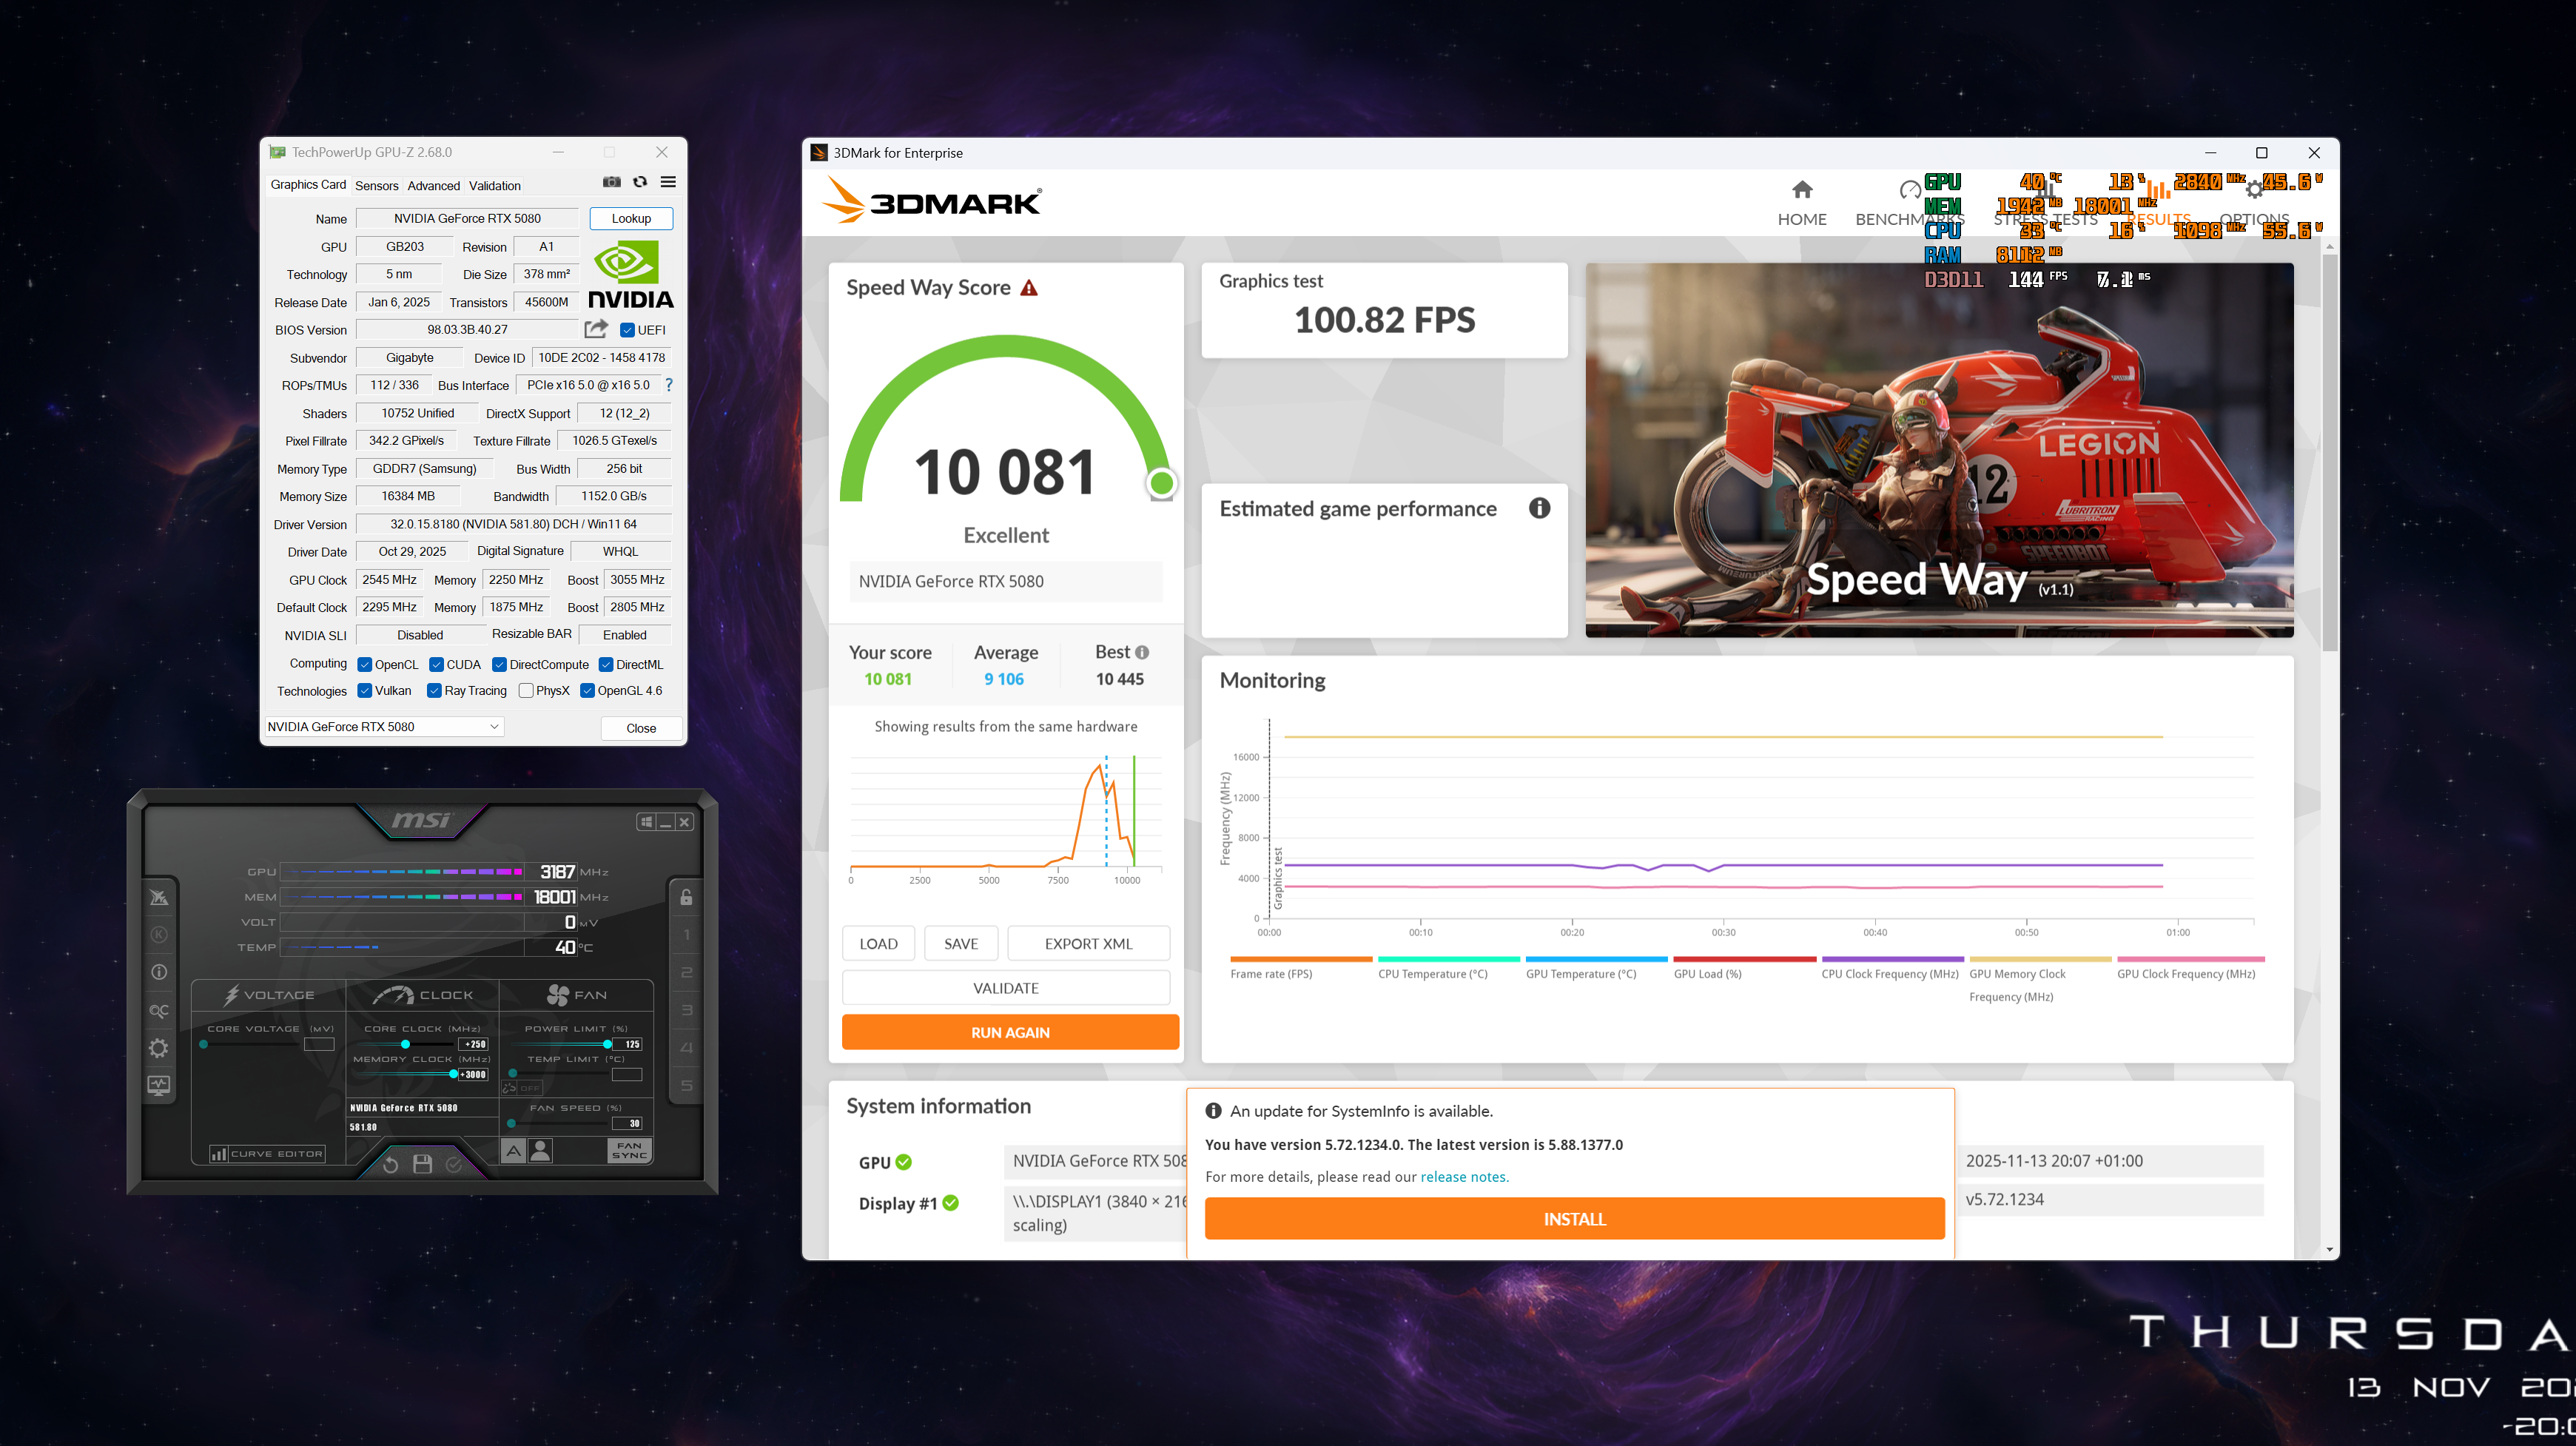The width and height of the screenshot is (2576, 1446).
Task: Click the BIOS export share icon
Action: tap(596, 329)
